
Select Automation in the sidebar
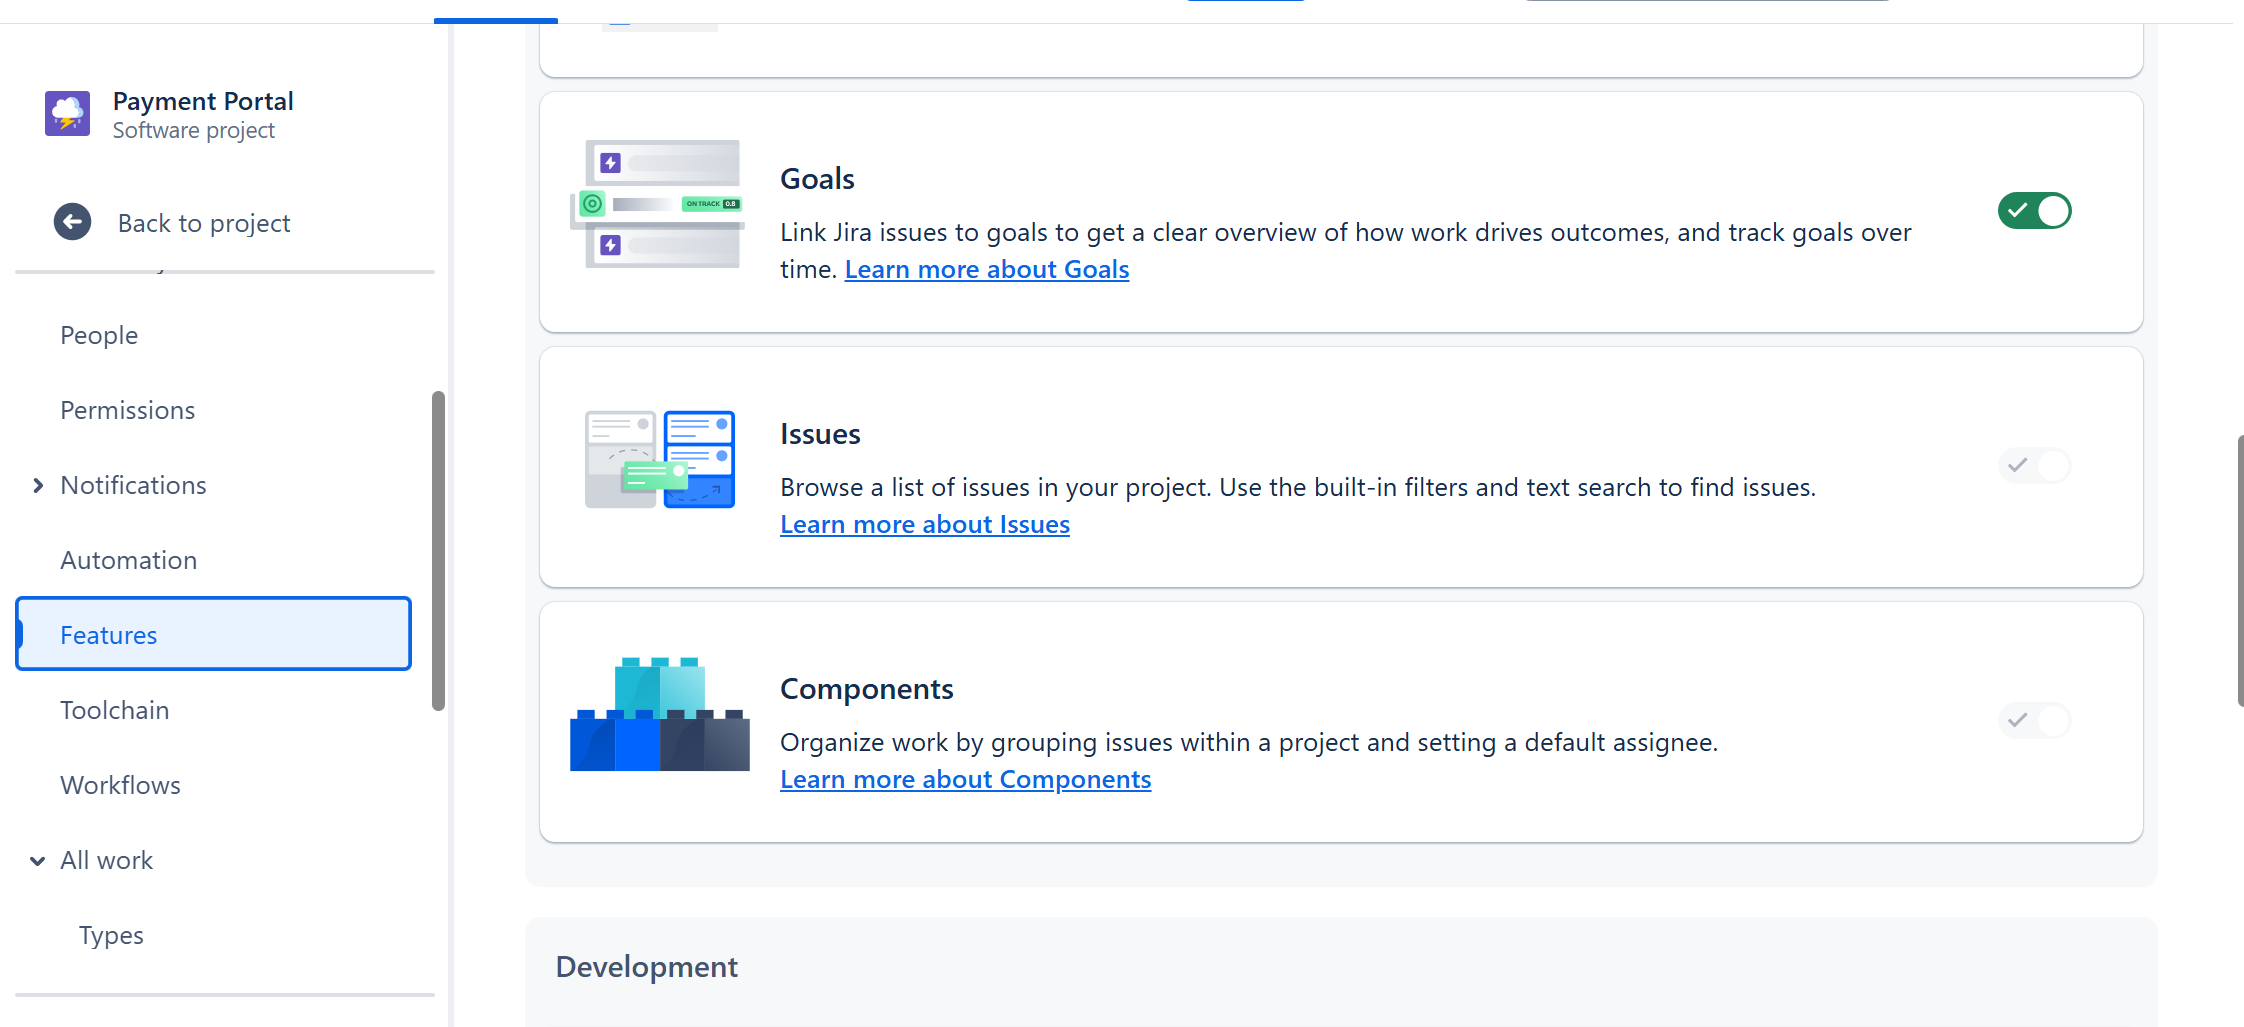(128, 559)
